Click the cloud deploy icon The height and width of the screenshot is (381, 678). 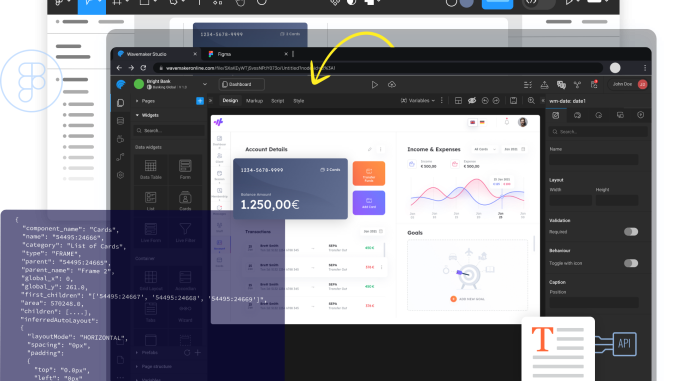[392, 85]
